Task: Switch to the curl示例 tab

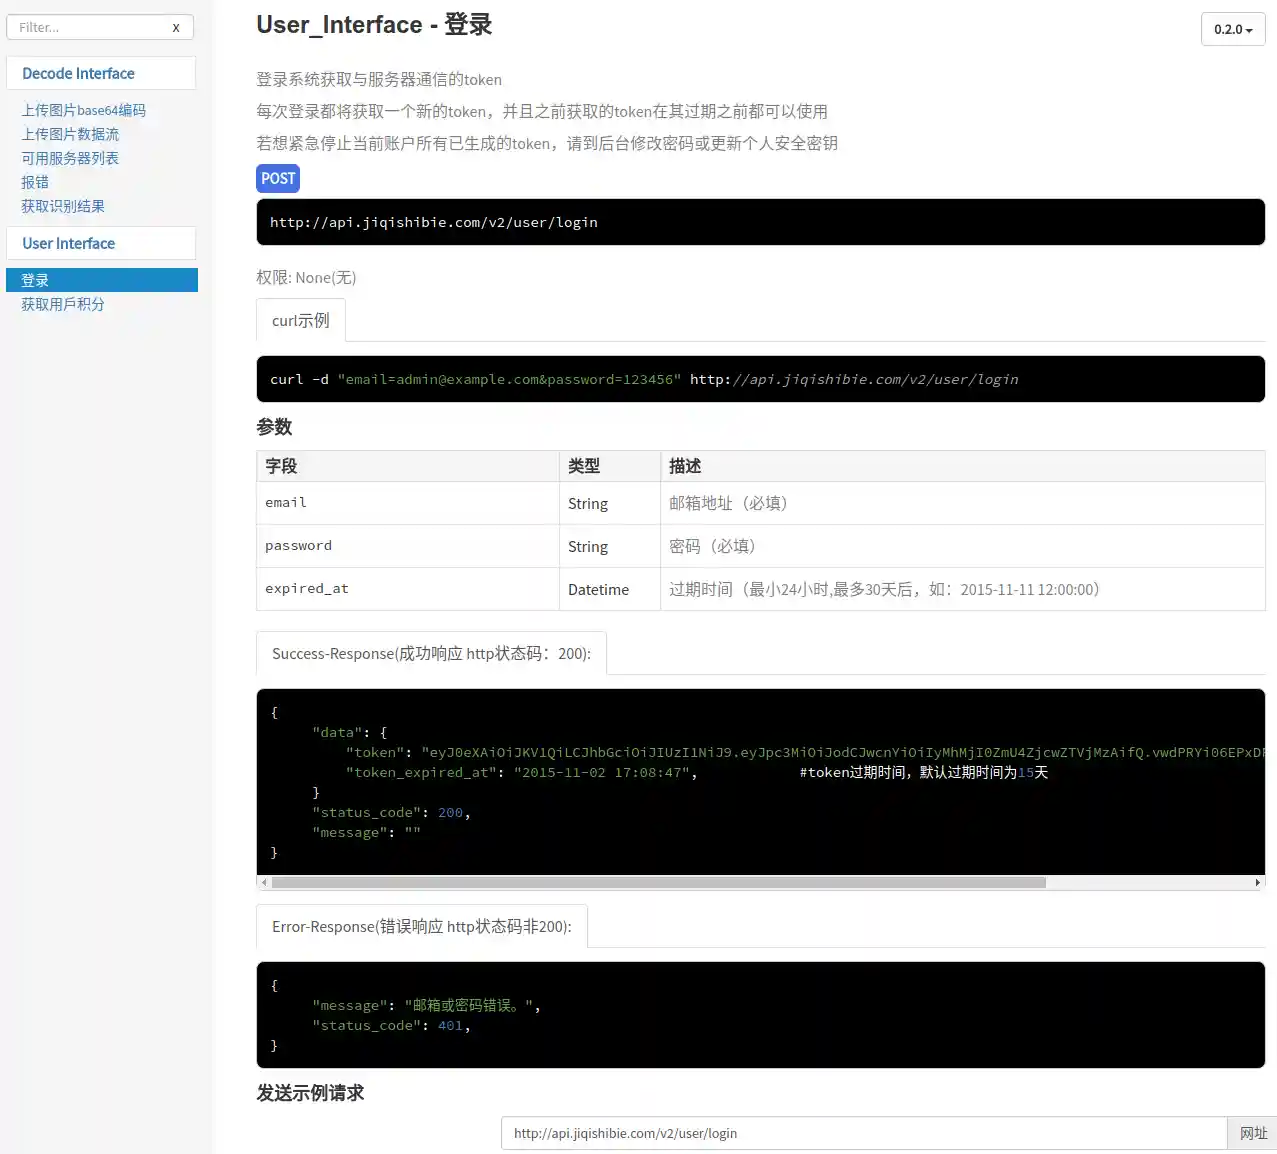Action: point(300,321)
